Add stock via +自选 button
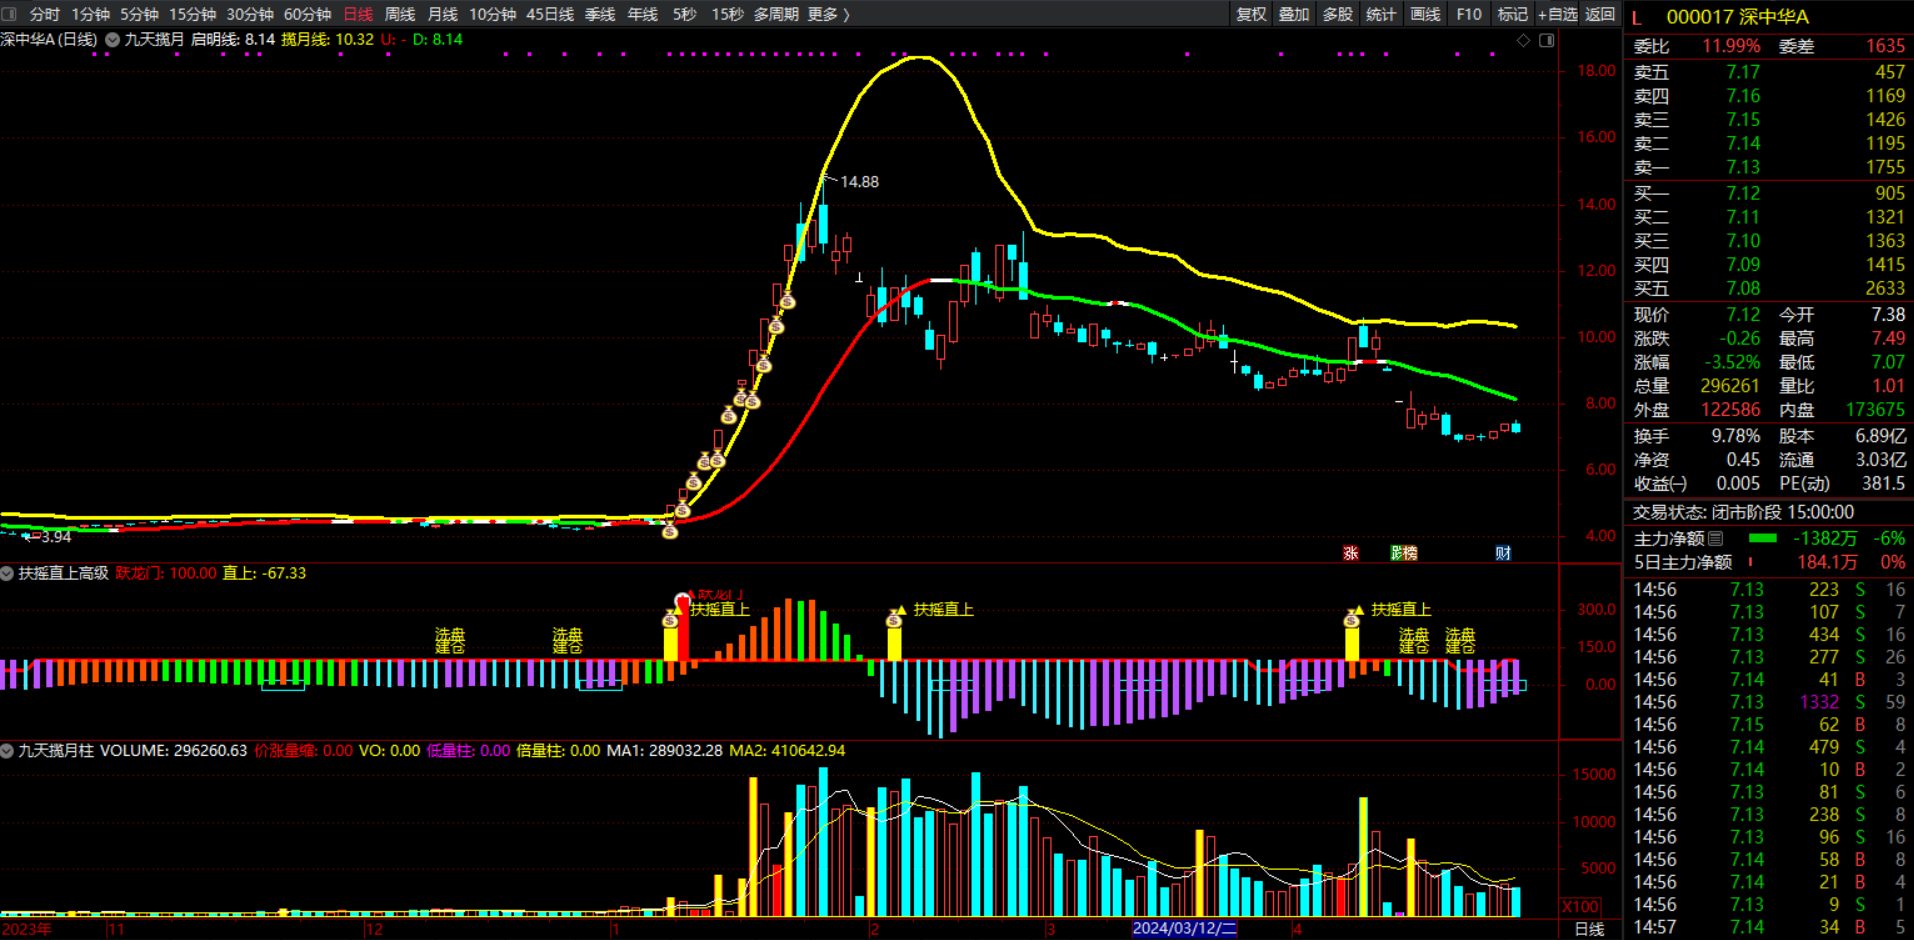The image size is (1914, 940). point(1557,14)
